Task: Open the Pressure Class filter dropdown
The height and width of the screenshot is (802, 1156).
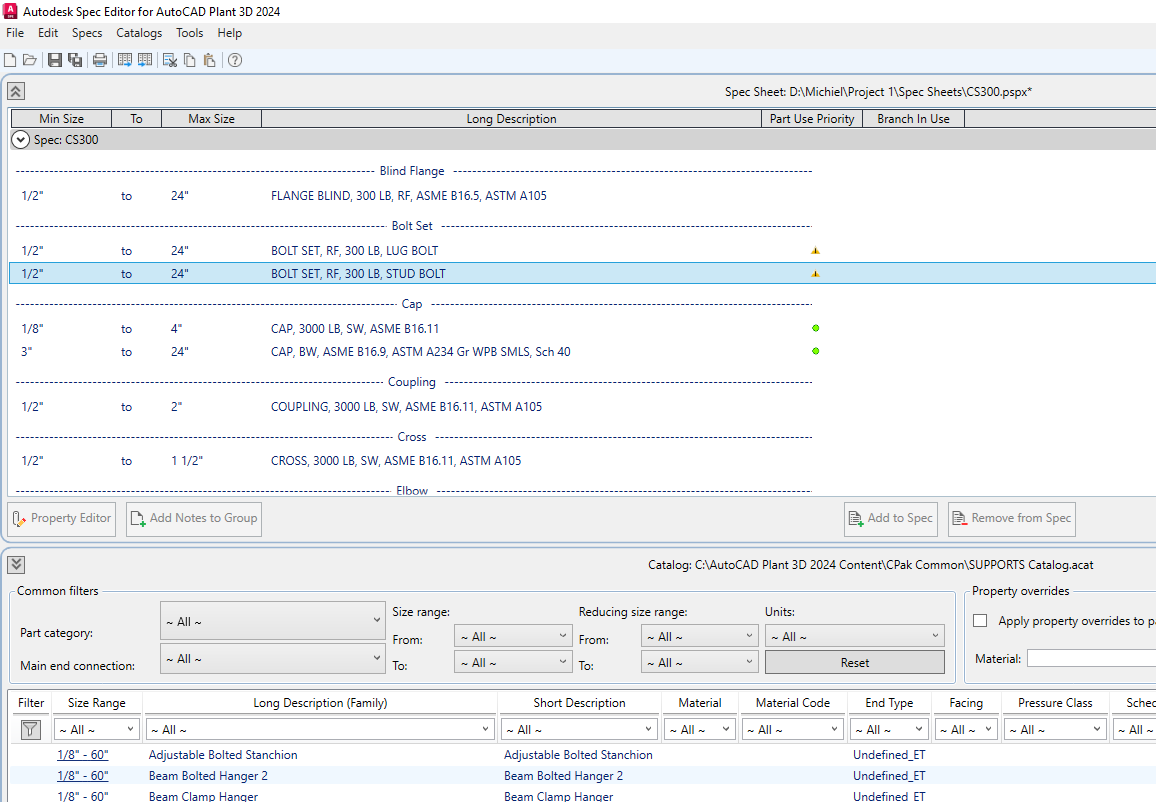Action: click(x=1054, y=730)
